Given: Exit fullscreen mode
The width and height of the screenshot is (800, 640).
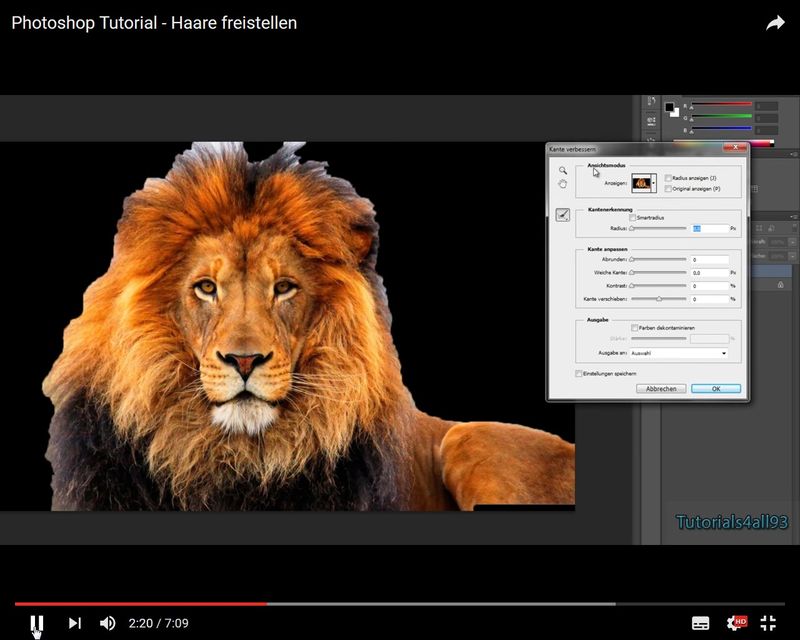Looking at the screenshot, I should [x=768, y=623].
